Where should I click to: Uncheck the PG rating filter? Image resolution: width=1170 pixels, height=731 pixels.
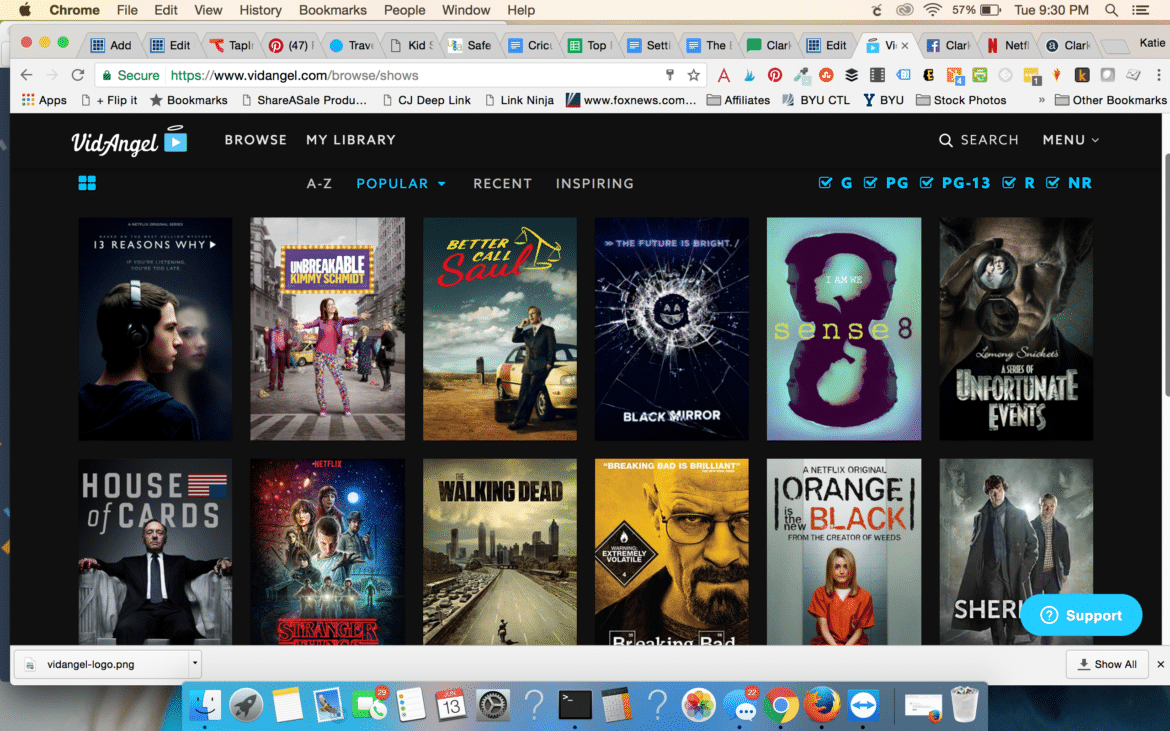(x=870, y=183)
